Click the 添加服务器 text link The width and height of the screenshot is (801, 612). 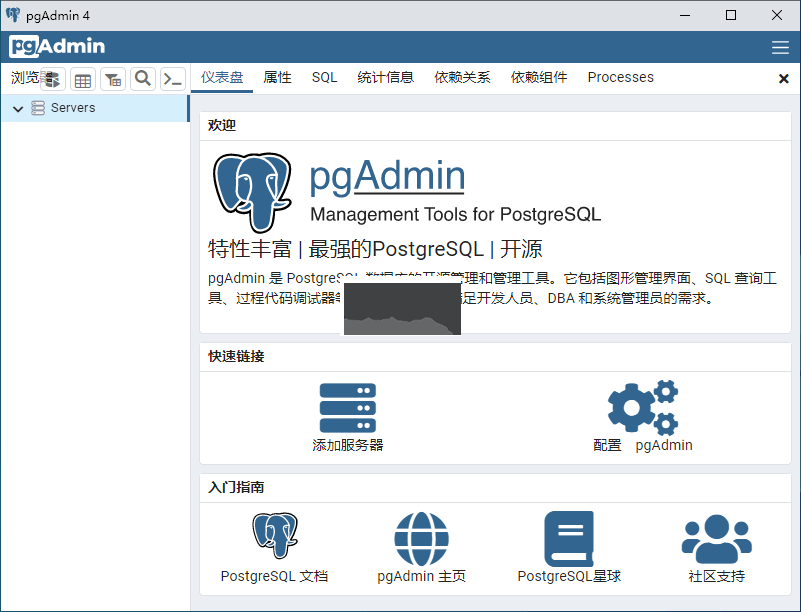pyautogui.click(x=348, y=445)
